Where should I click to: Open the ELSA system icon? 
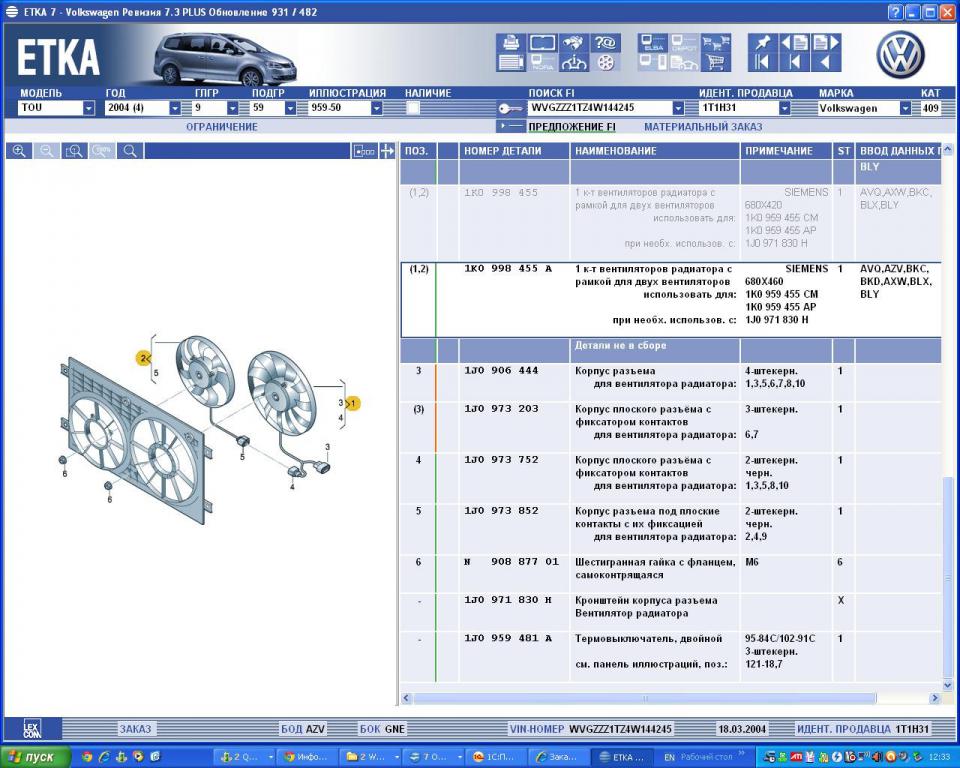[x=653, y=42]
